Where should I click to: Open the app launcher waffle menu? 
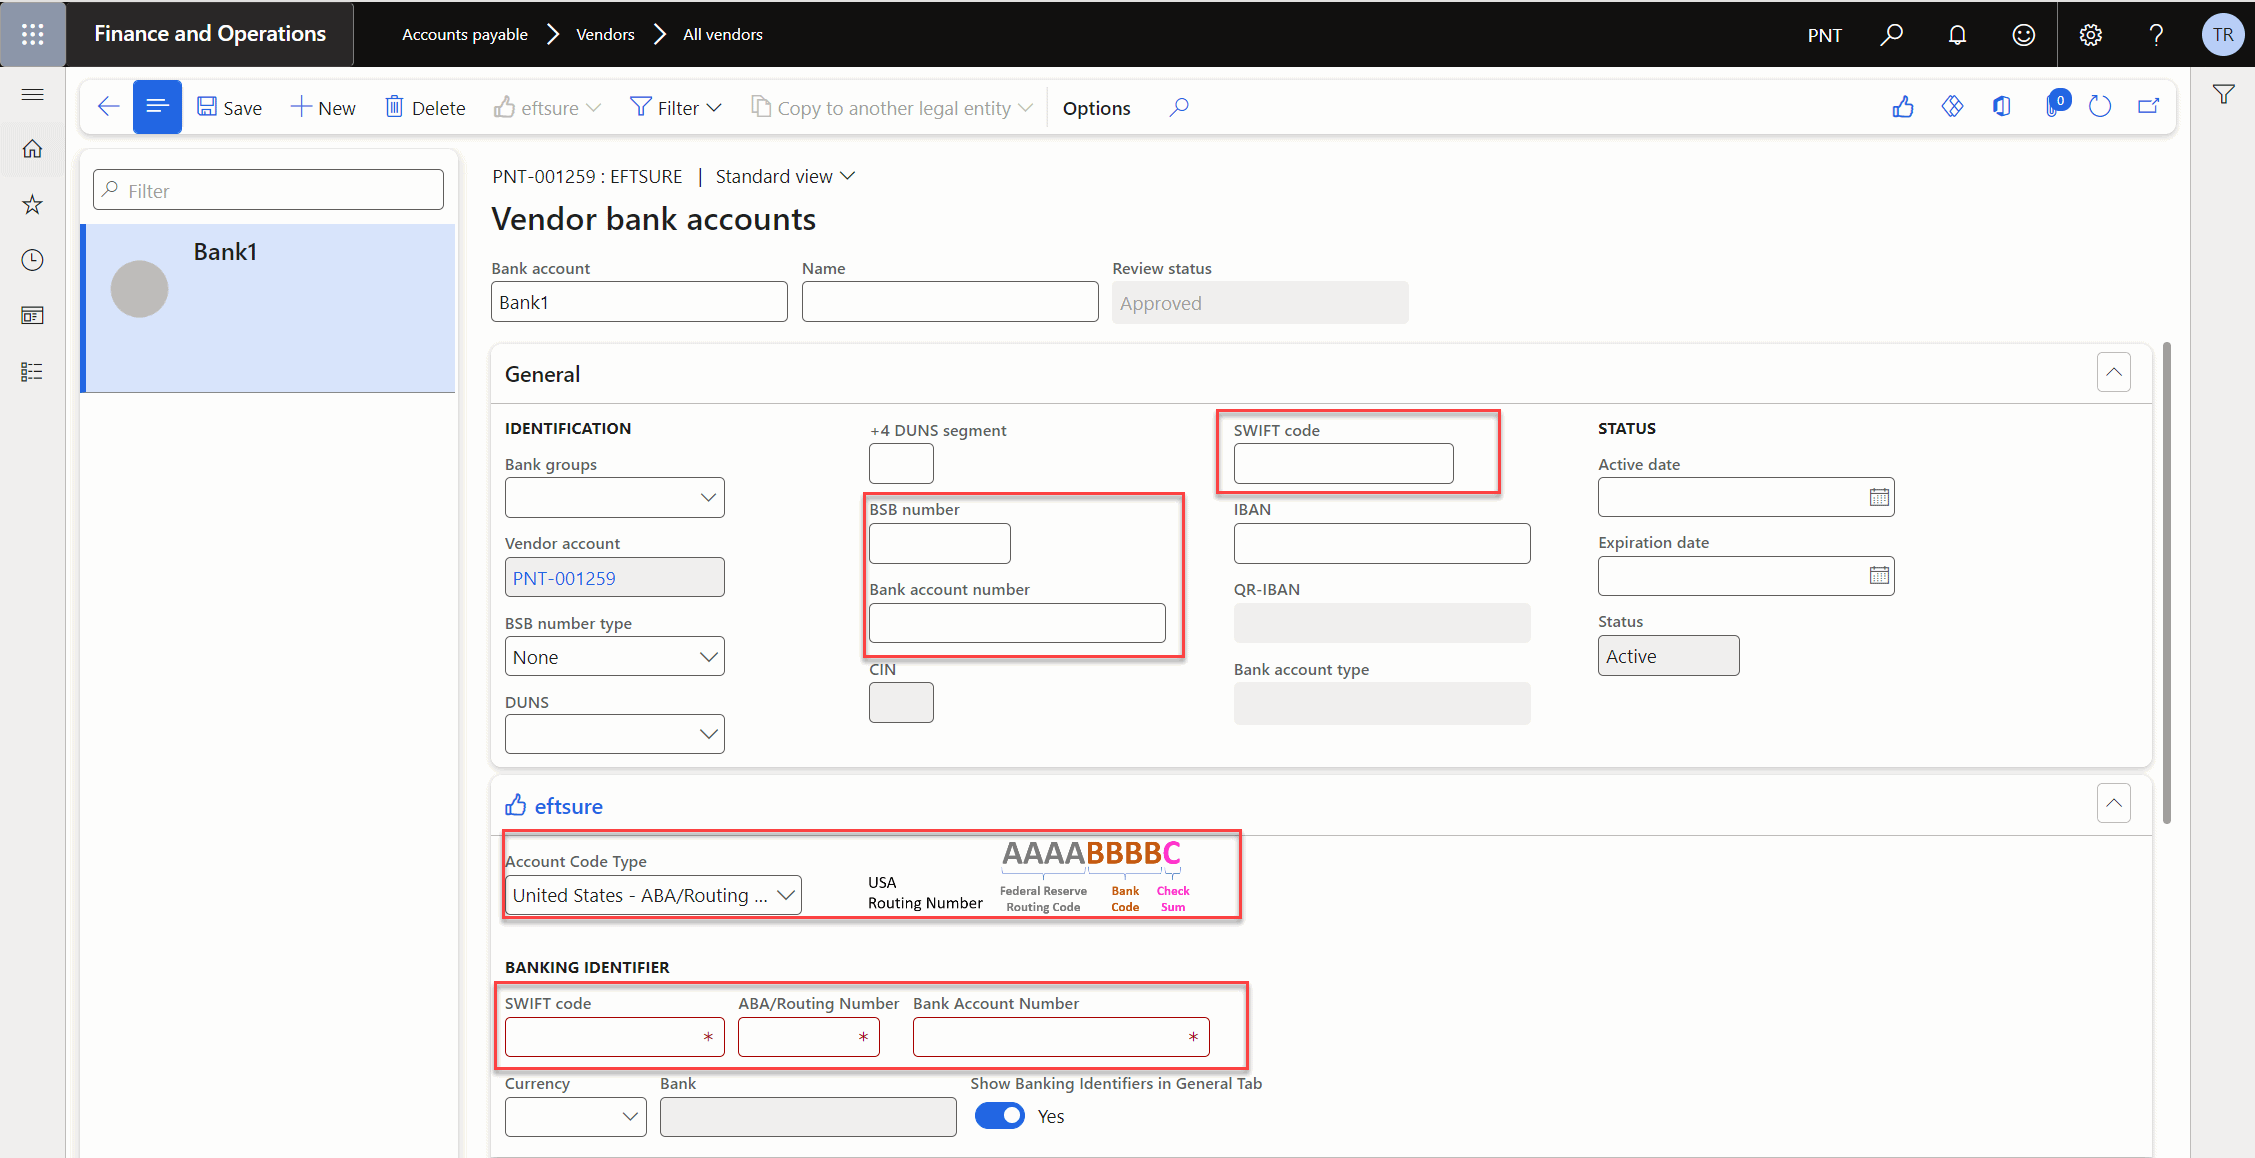tap(33, 34)
